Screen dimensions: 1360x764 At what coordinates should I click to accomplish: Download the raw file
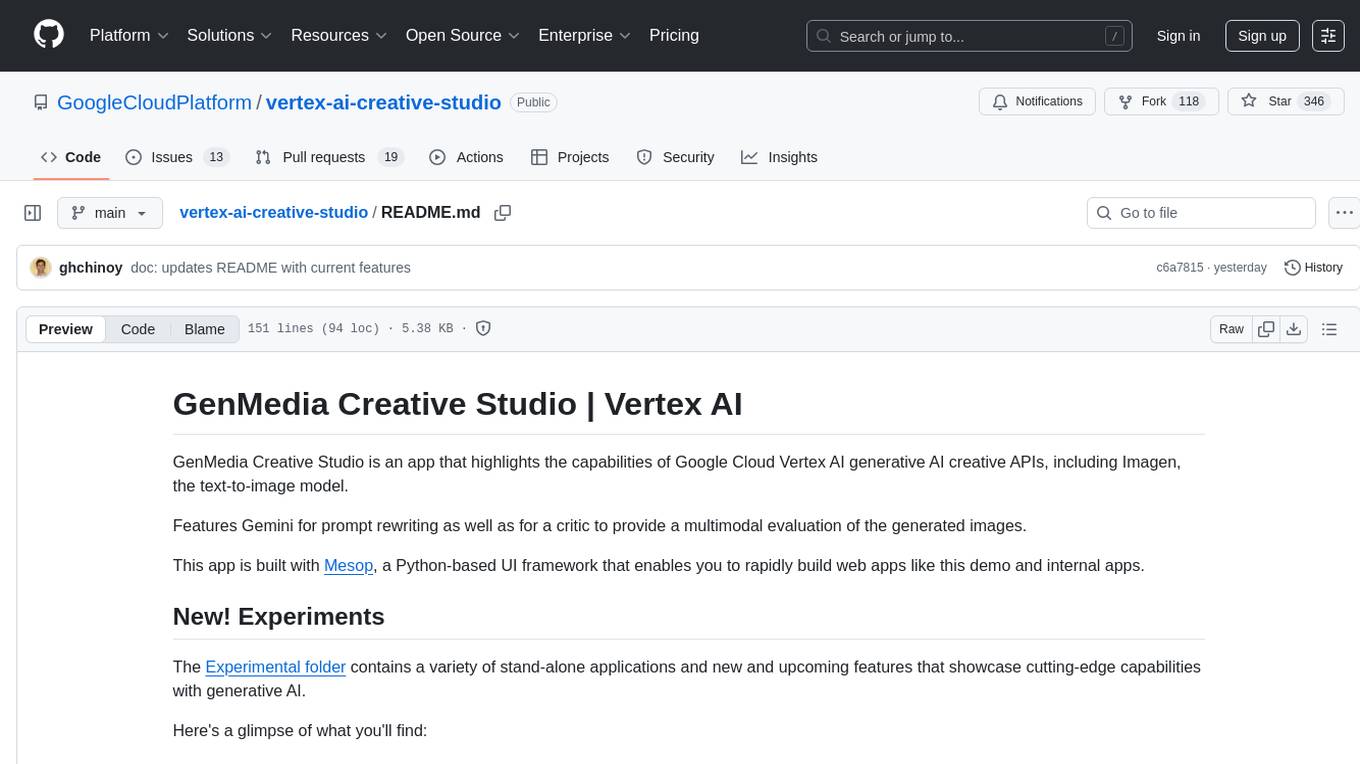(1293, 329)
